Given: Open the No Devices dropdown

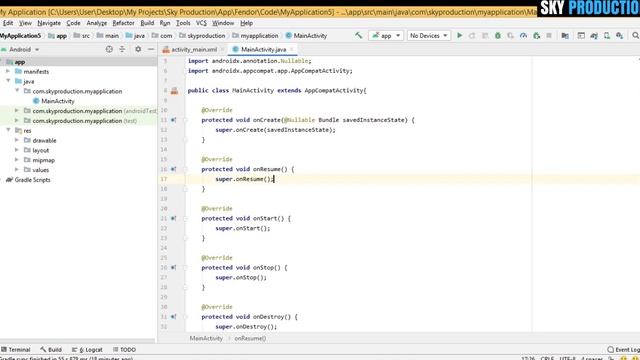Looking at the screenshot, I should coord(429,36).
